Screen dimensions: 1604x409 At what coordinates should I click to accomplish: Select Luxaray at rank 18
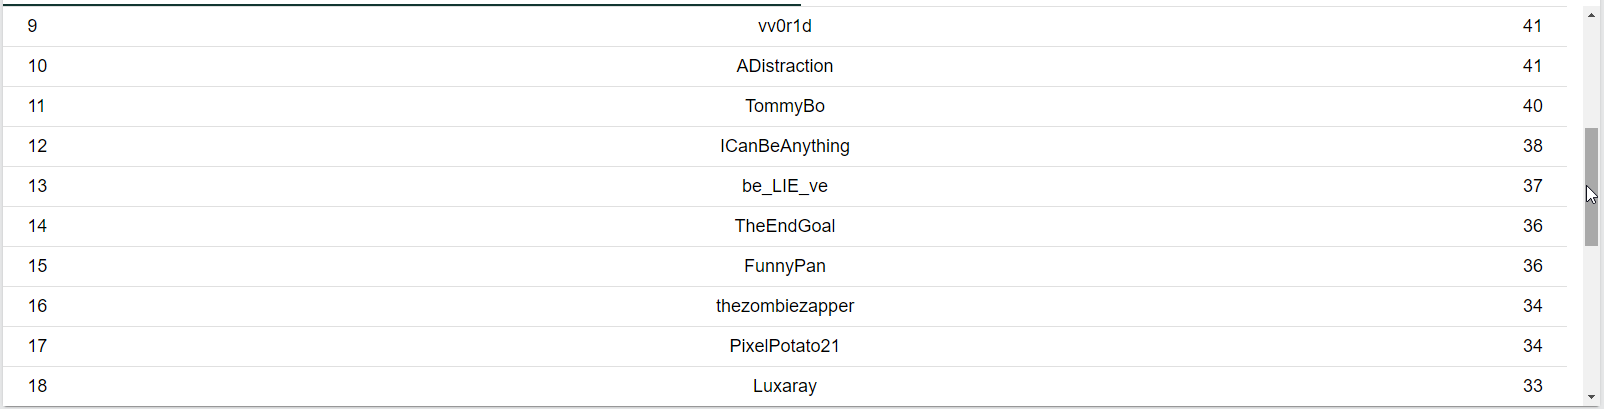click(x=785, y=386)
